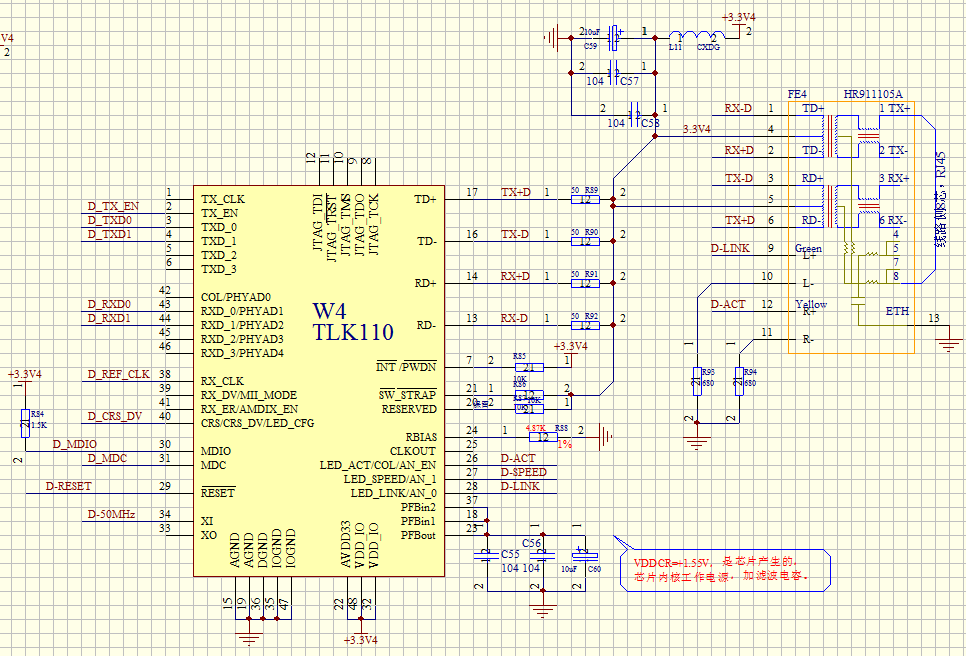Select capacitor C56
Screen dimensions: 966x656
coord(543,556)
